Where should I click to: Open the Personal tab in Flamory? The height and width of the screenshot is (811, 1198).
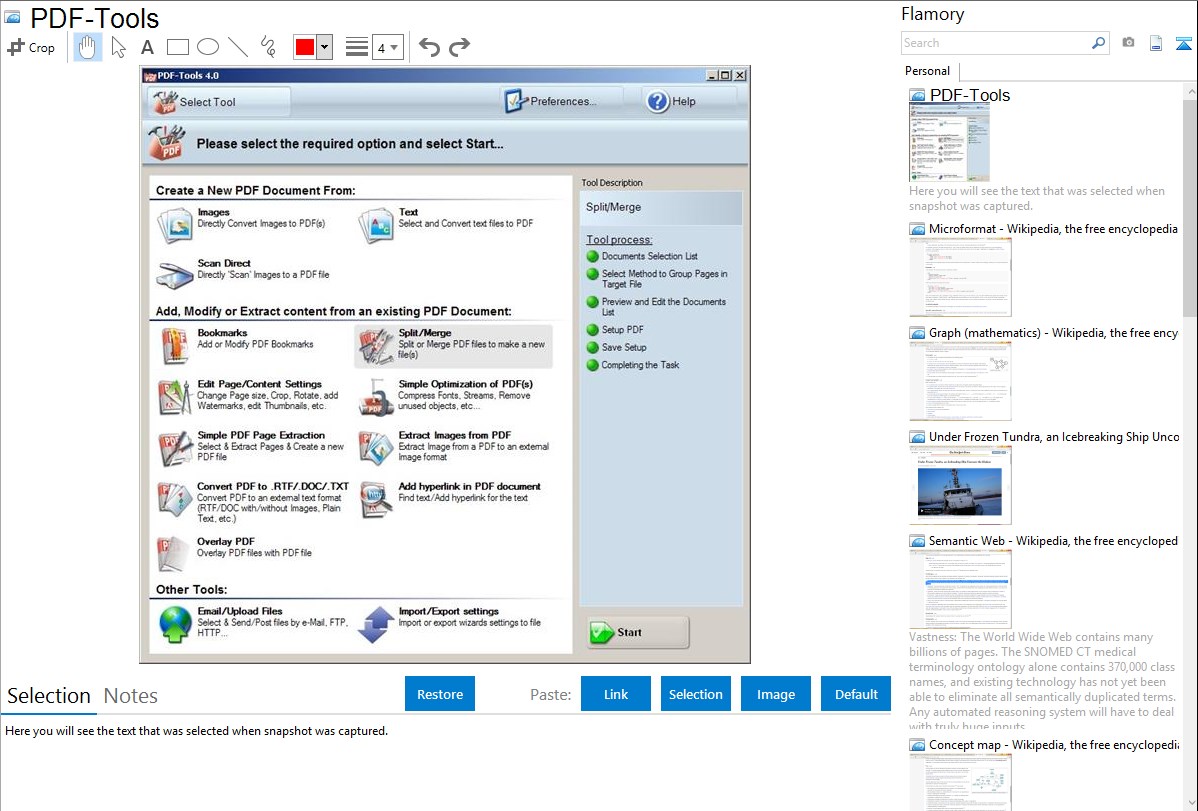tap(928, 71)
